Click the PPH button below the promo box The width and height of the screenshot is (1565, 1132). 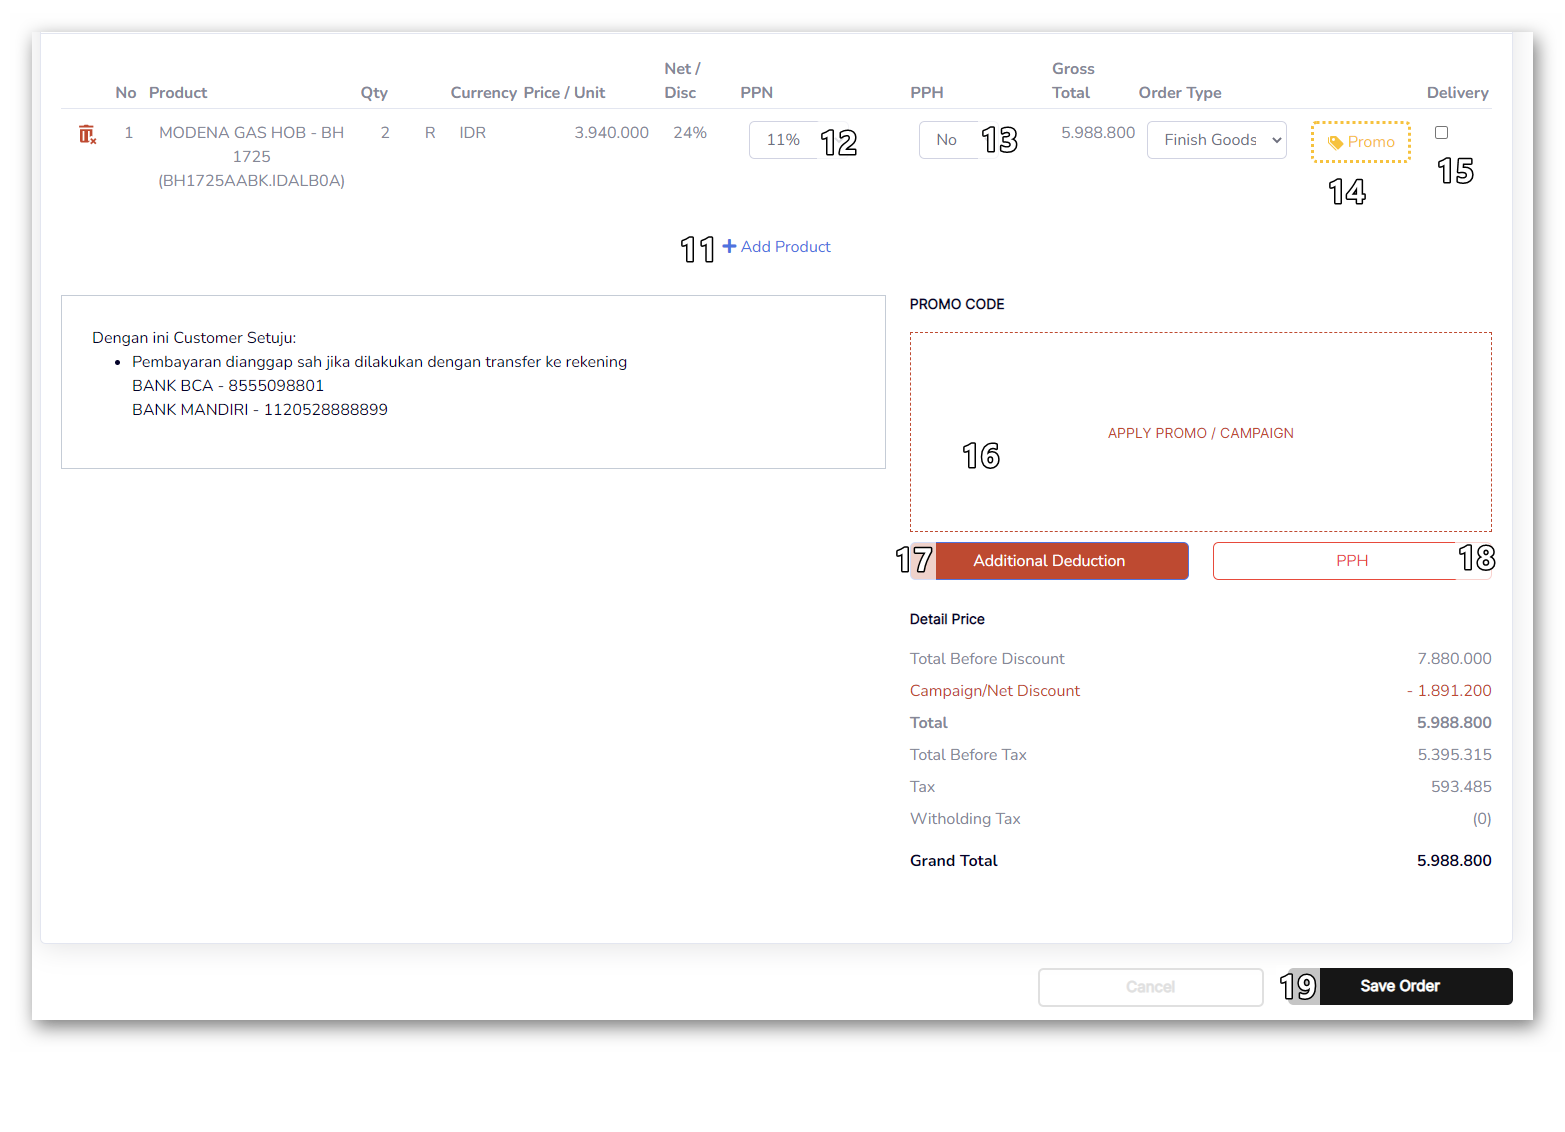pos(1351,561)
